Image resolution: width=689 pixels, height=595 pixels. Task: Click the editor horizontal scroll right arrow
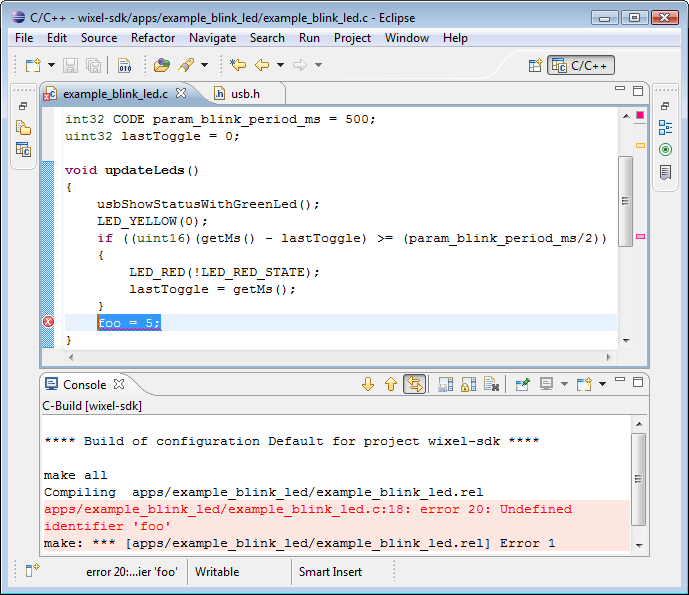(x=609, y=357)
